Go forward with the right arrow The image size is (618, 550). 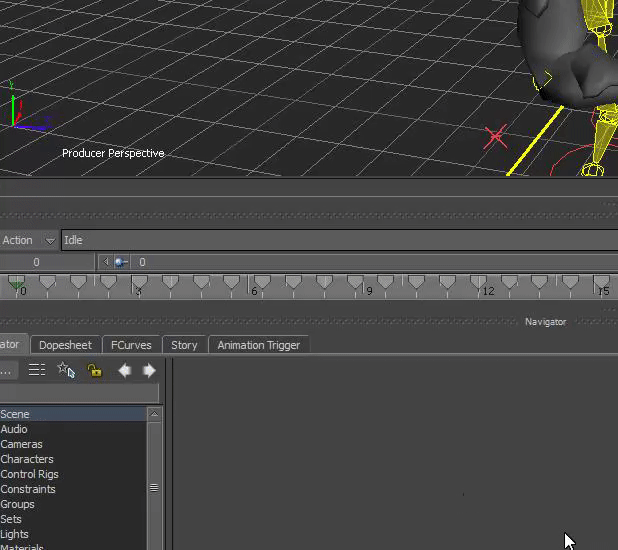point(149,370)
